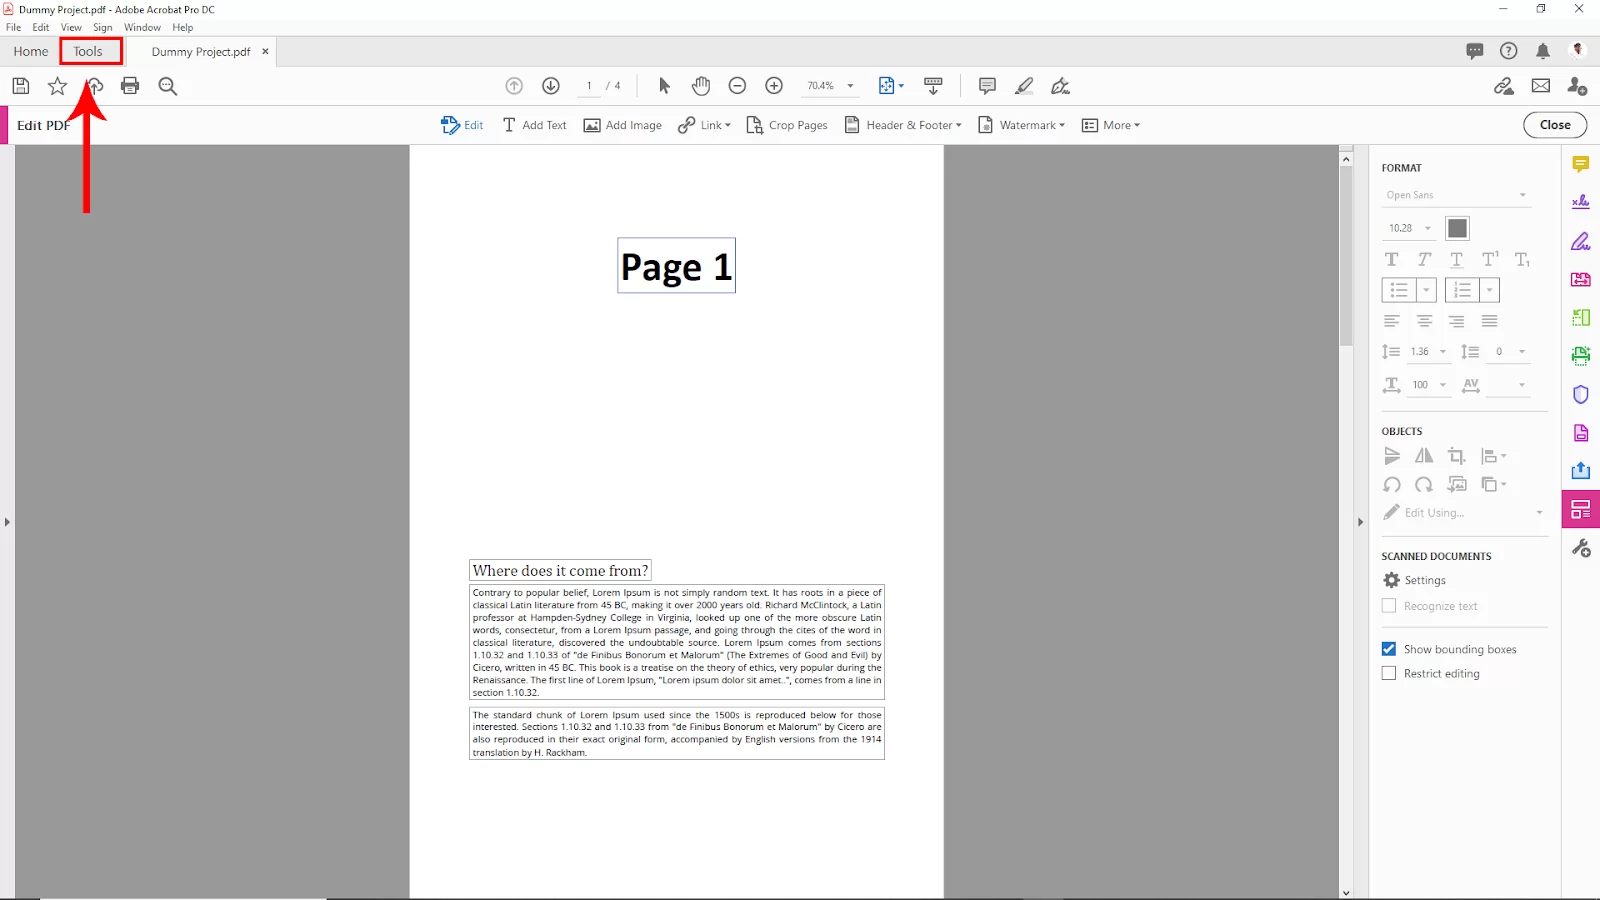Click the gray font color swatch

[x=1458, y=228]
